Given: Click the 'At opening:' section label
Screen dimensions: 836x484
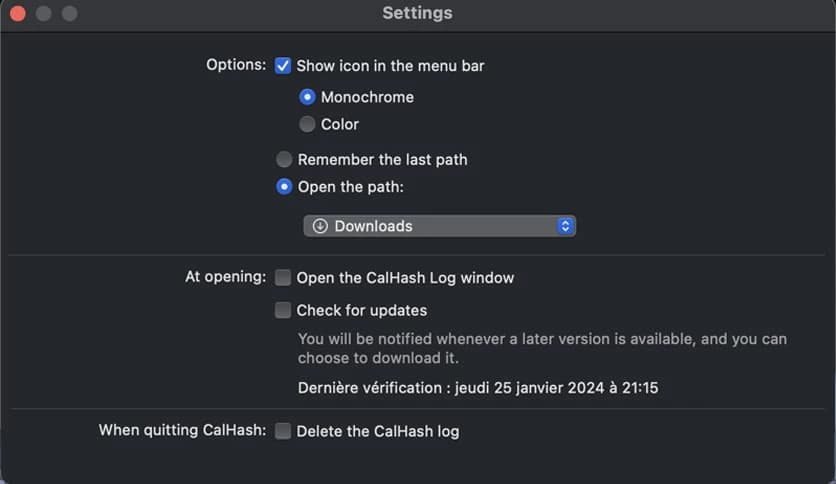Looking at the screenshot, I should 225,277.
